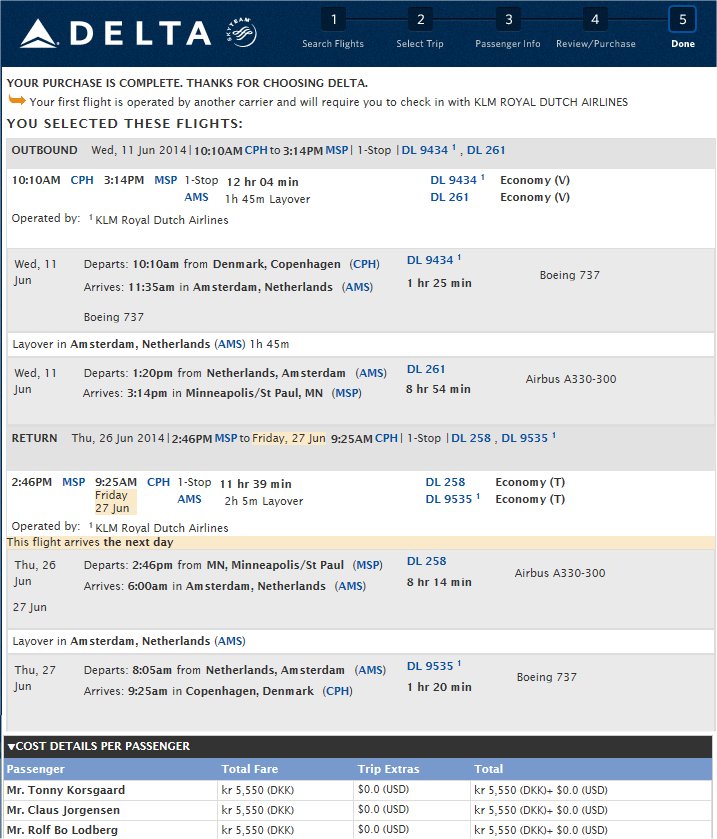The image size is (717, 839).
Task: Click the Delta triangle logo
Action: pos(39,33)
